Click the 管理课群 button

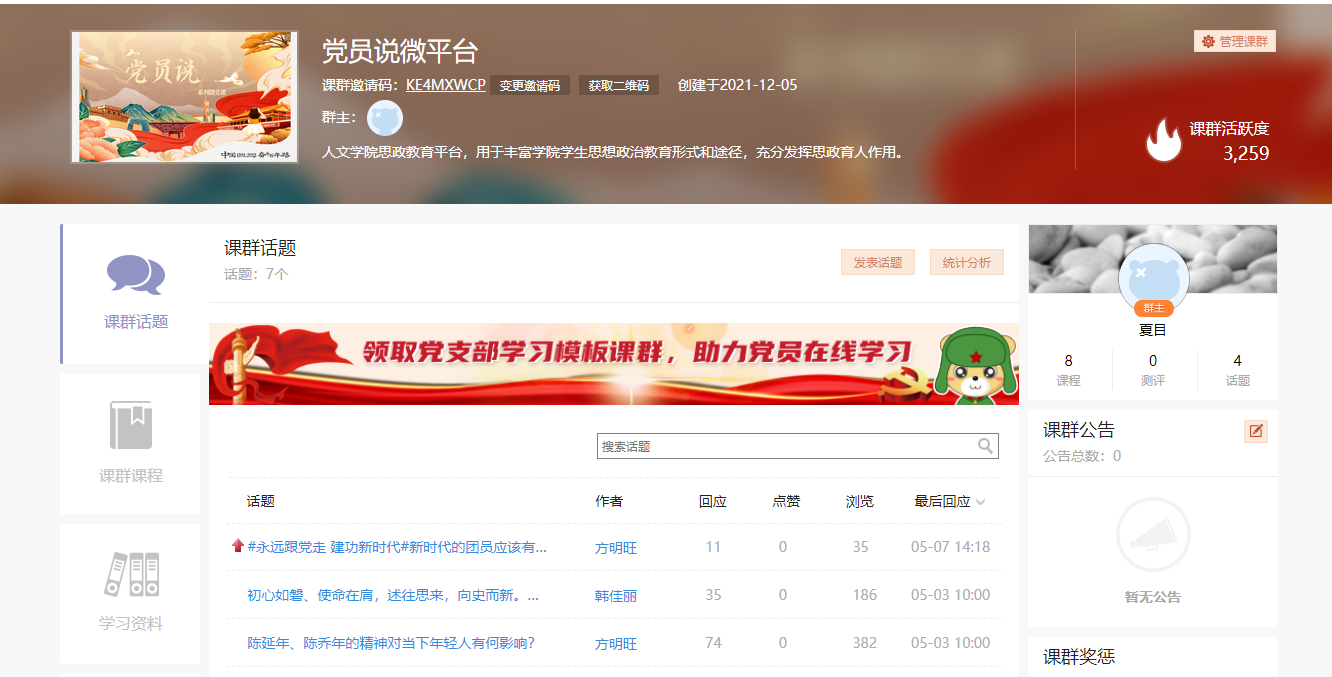[x=1235, y=41]
